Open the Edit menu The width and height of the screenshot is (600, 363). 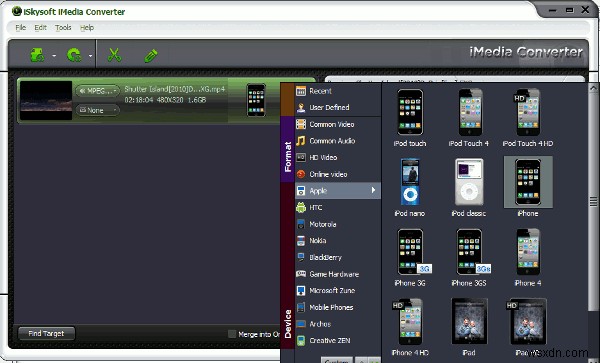pyautogui.click(x=41, y=28)
